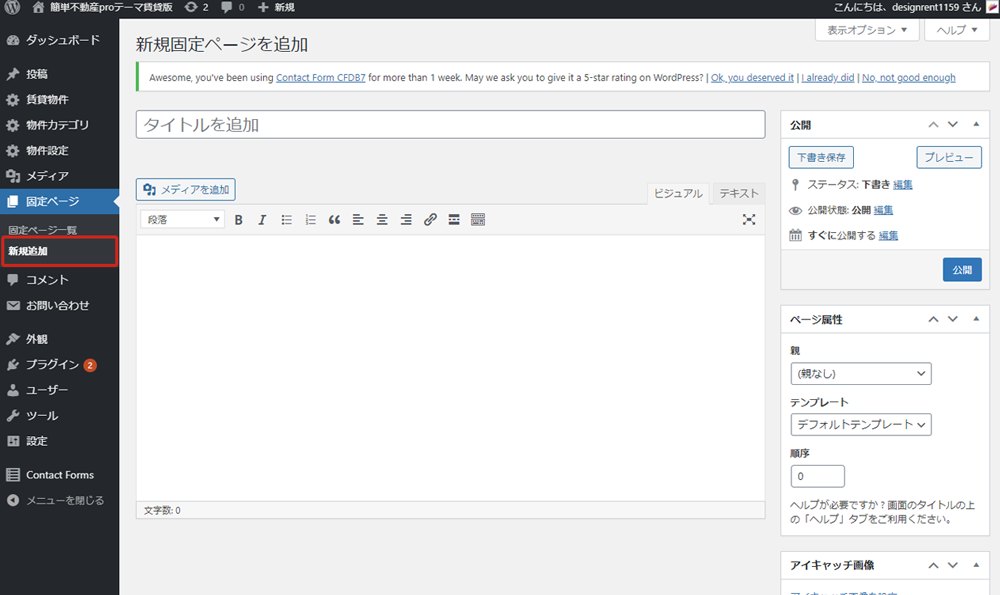1000x595 pixels.
Task: Enter distraction-free fullscreen editor mode
Action: pos(749,220)
